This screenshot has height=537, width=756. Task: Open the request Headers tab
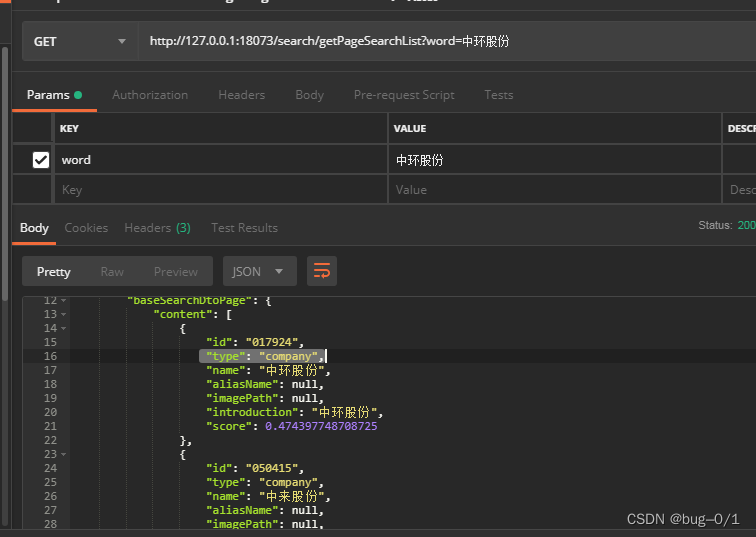point(241,95)
